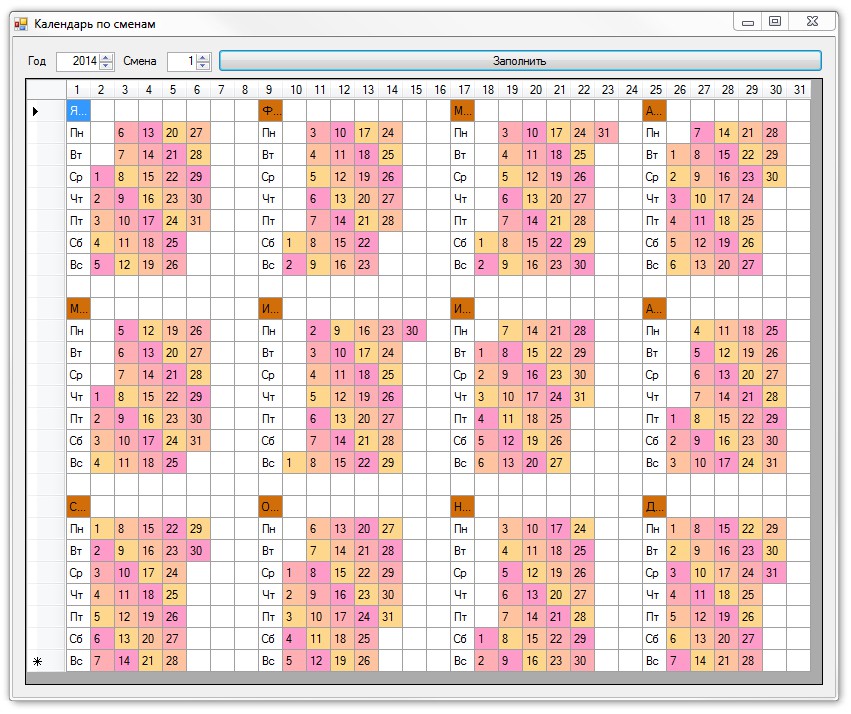851x714 pixels.
Task: Select the О... October month header cell
Action: click(270, 507)
